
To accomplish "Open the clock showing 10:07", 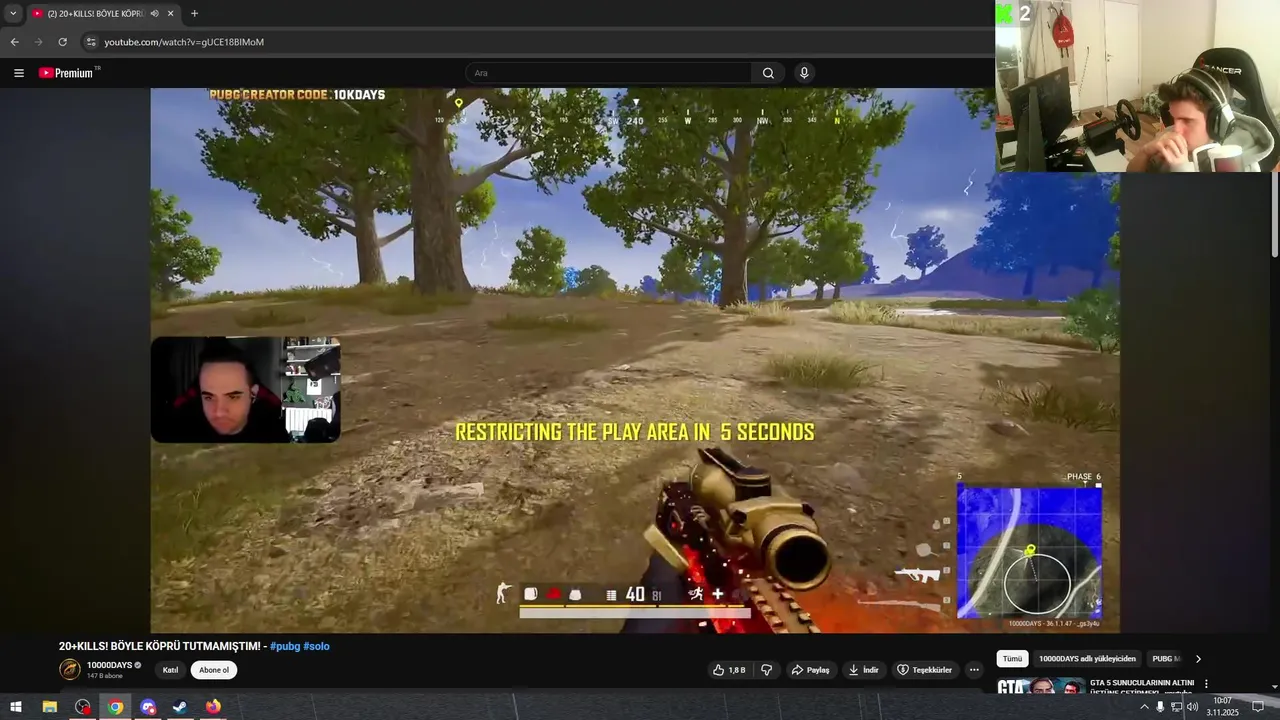I will click(x=1222, y=706).
